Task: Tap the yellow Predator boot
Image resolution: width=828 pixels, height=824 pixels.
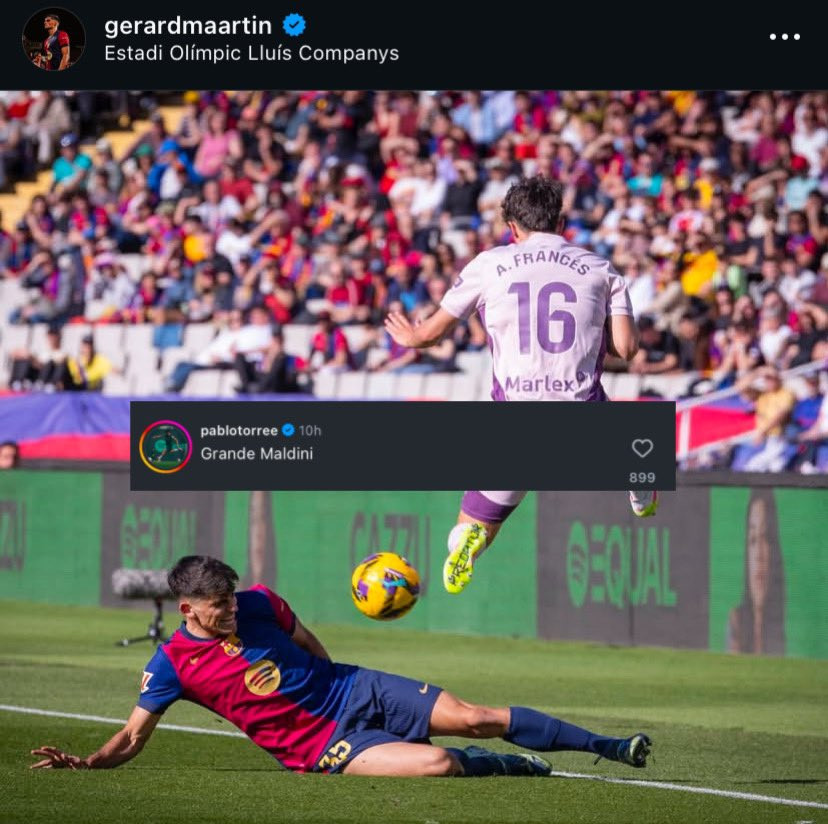Action: click(465, 558)
